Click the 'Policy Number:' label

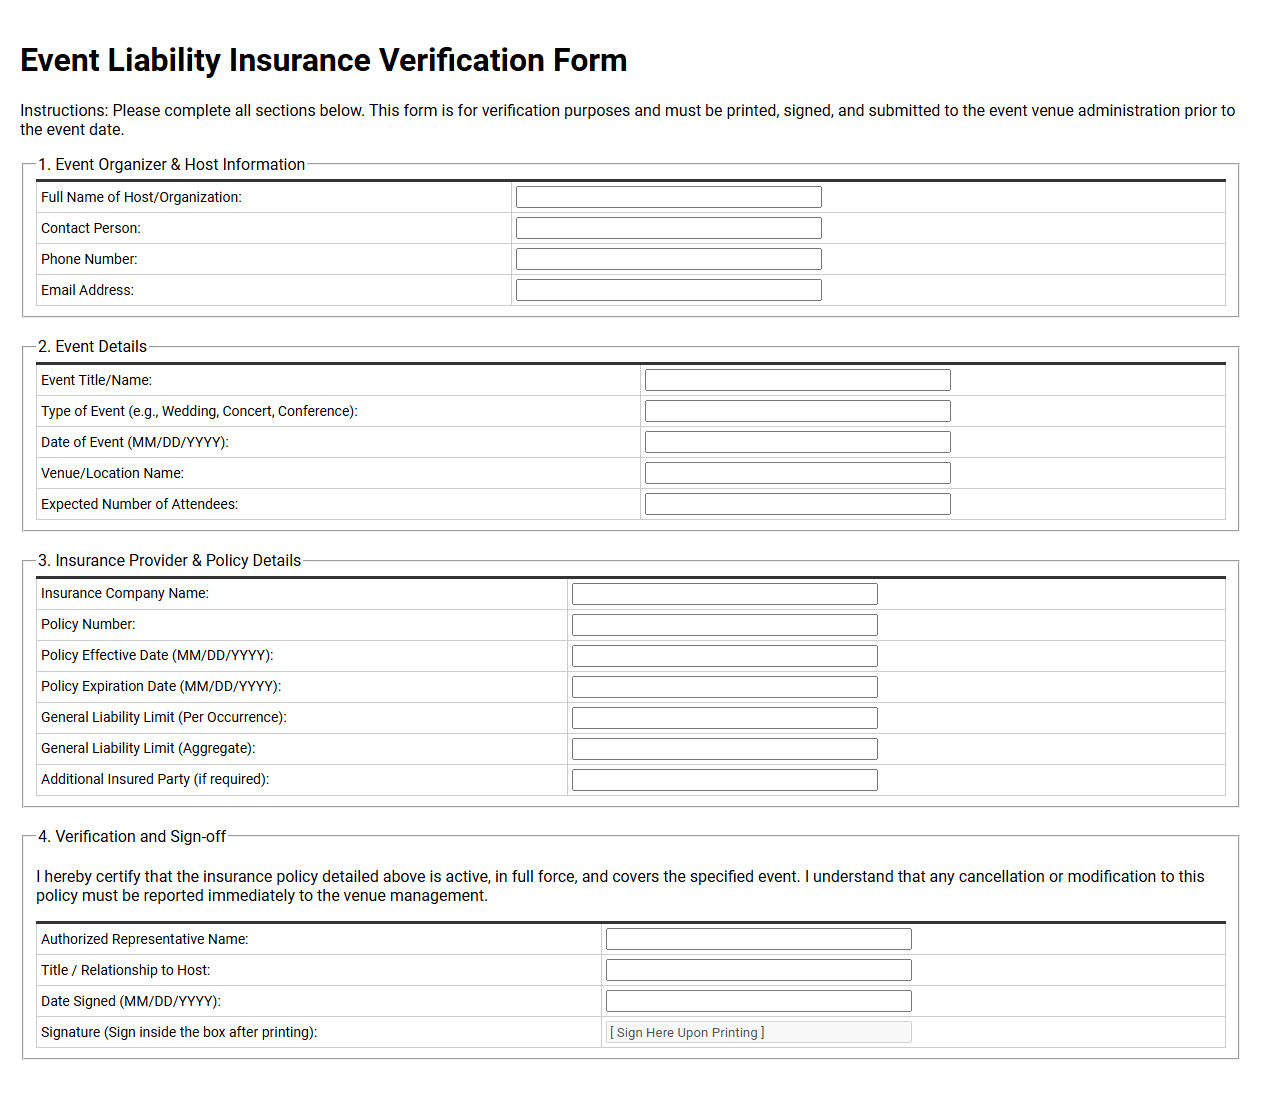click(x=88, y=624)
